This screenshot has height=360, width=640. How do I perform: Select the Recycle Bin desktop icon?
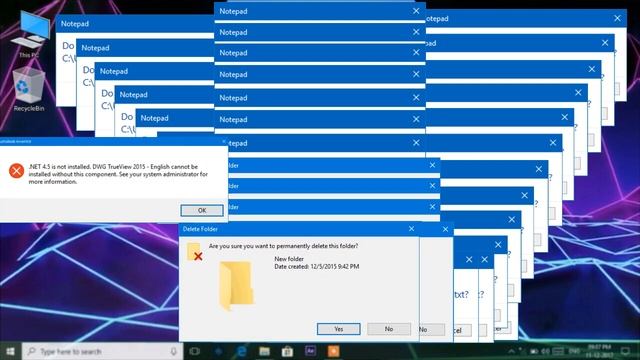tap(29, 89)
